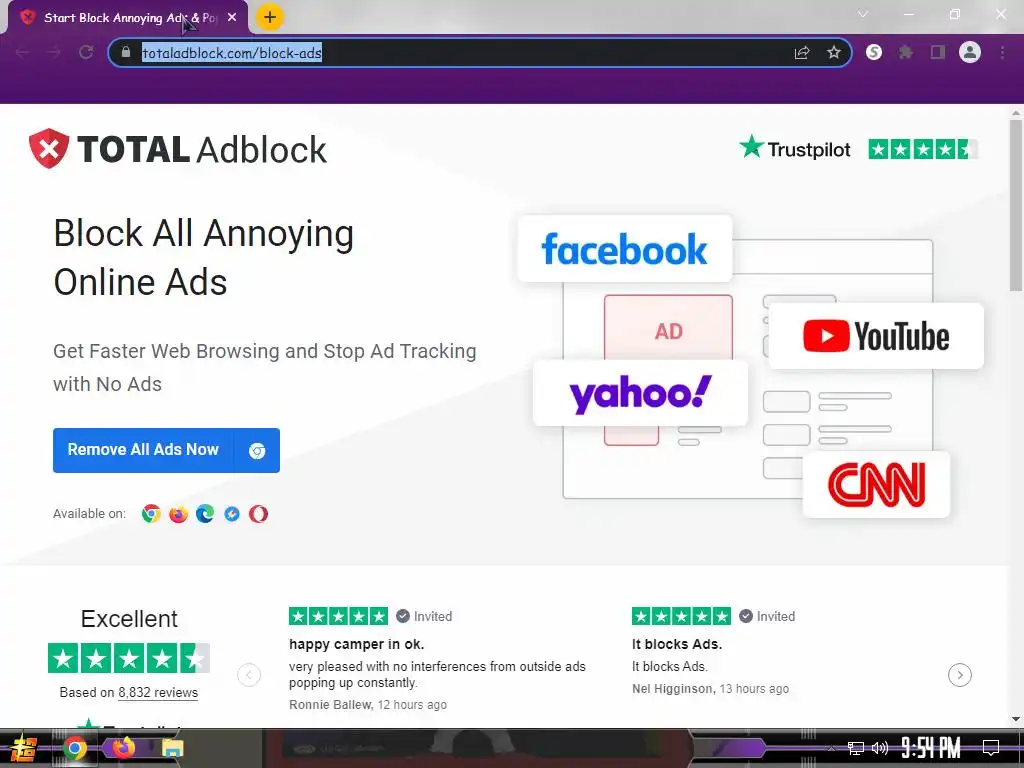Click 'Ronnie Ballew, 12 hours ago' text
This screenshot has height=768, width=1024.
tap(368, 705)
